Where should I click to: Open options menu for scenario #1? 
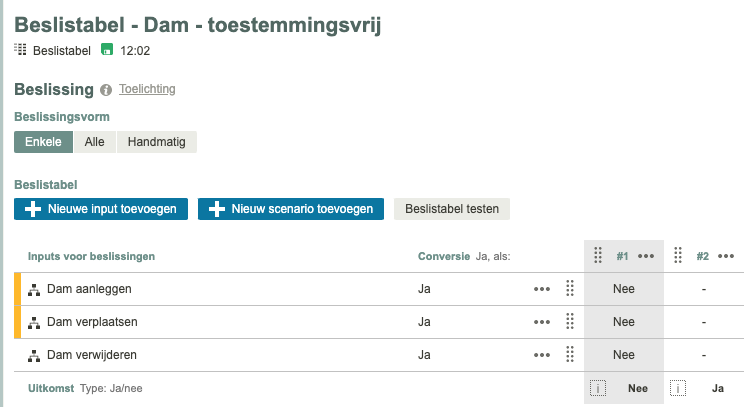coord(646,256)
